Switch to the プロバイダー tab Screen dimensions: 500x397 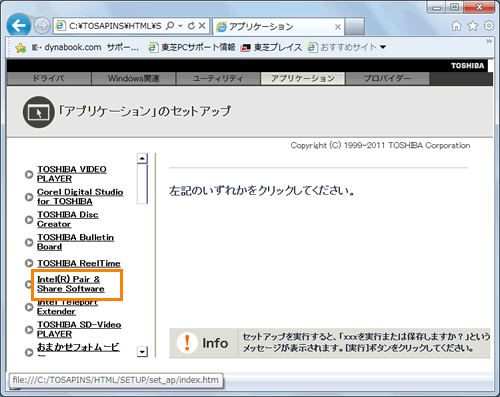(x=387, y=79)
